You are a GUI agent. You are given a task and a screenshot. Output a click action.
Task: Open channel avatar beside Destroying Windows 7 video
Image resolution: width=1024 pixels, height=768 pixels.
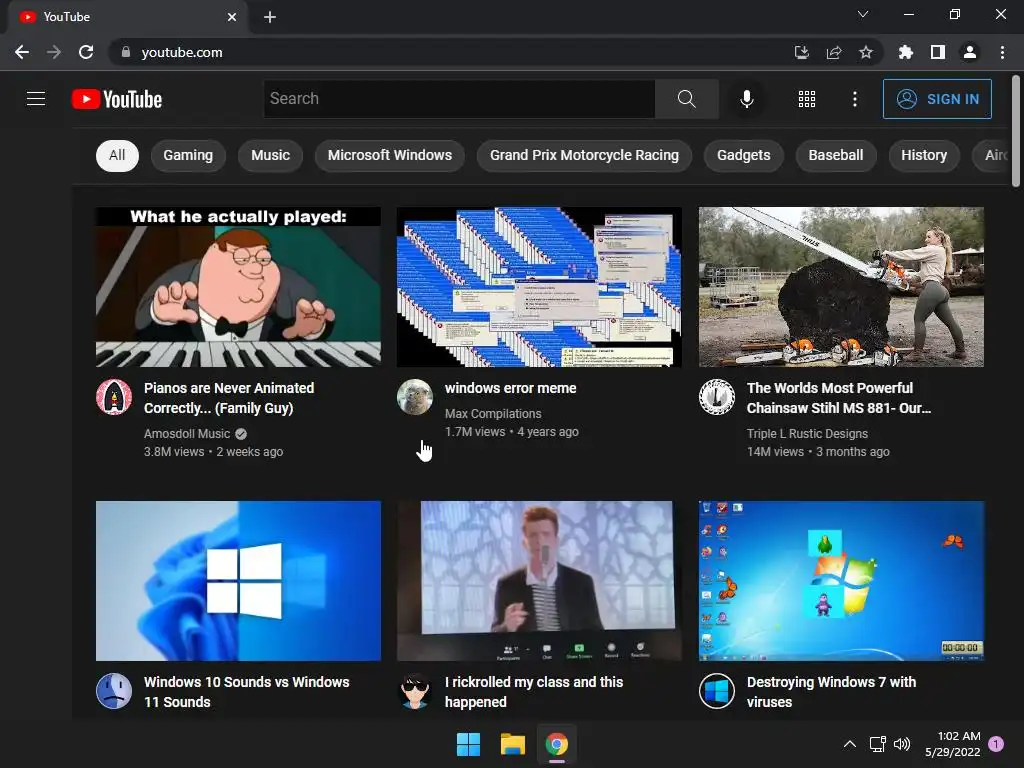[717, 691]
